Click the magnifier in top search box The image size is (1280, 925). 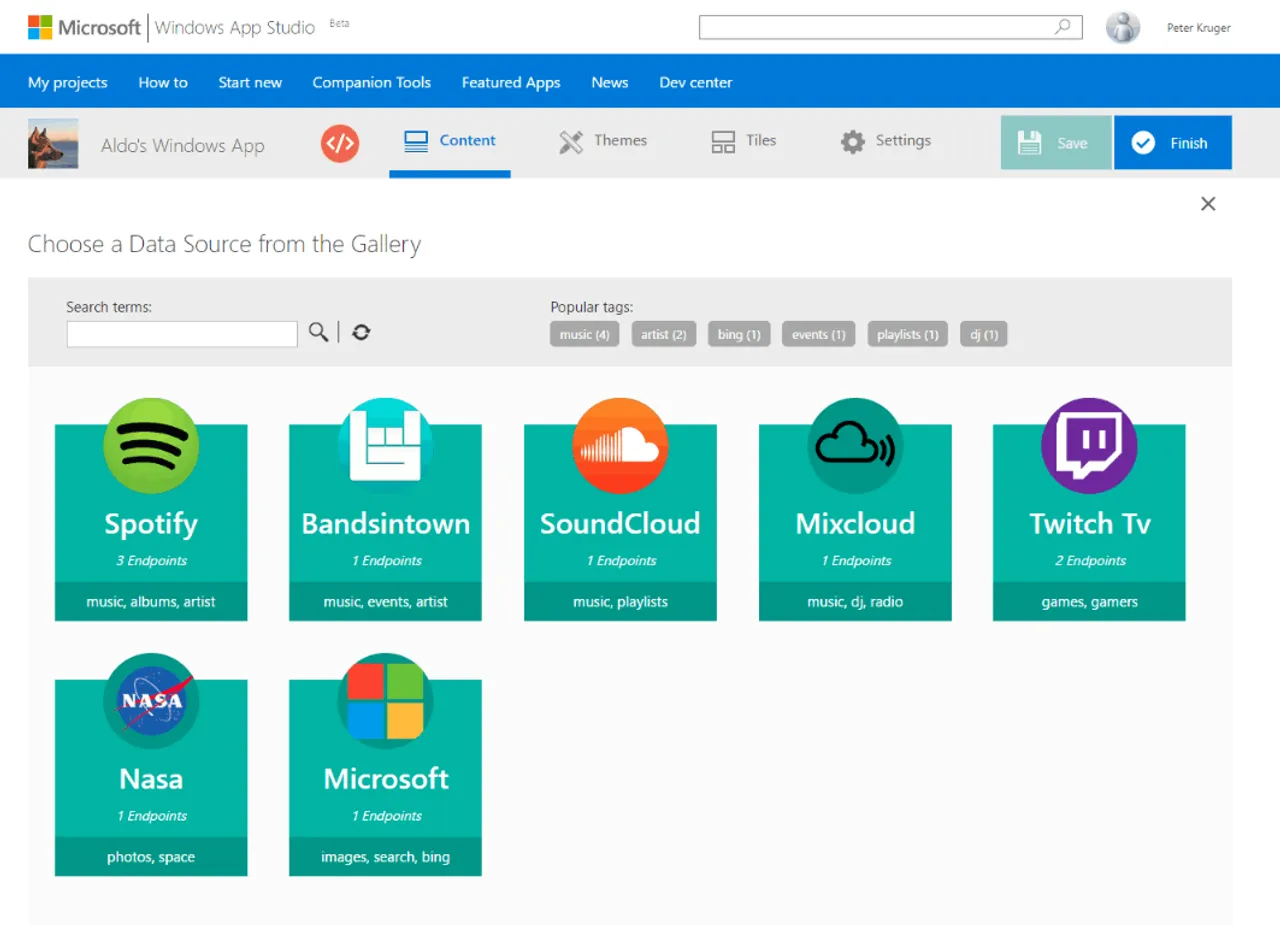click(x=1063, y=27)
